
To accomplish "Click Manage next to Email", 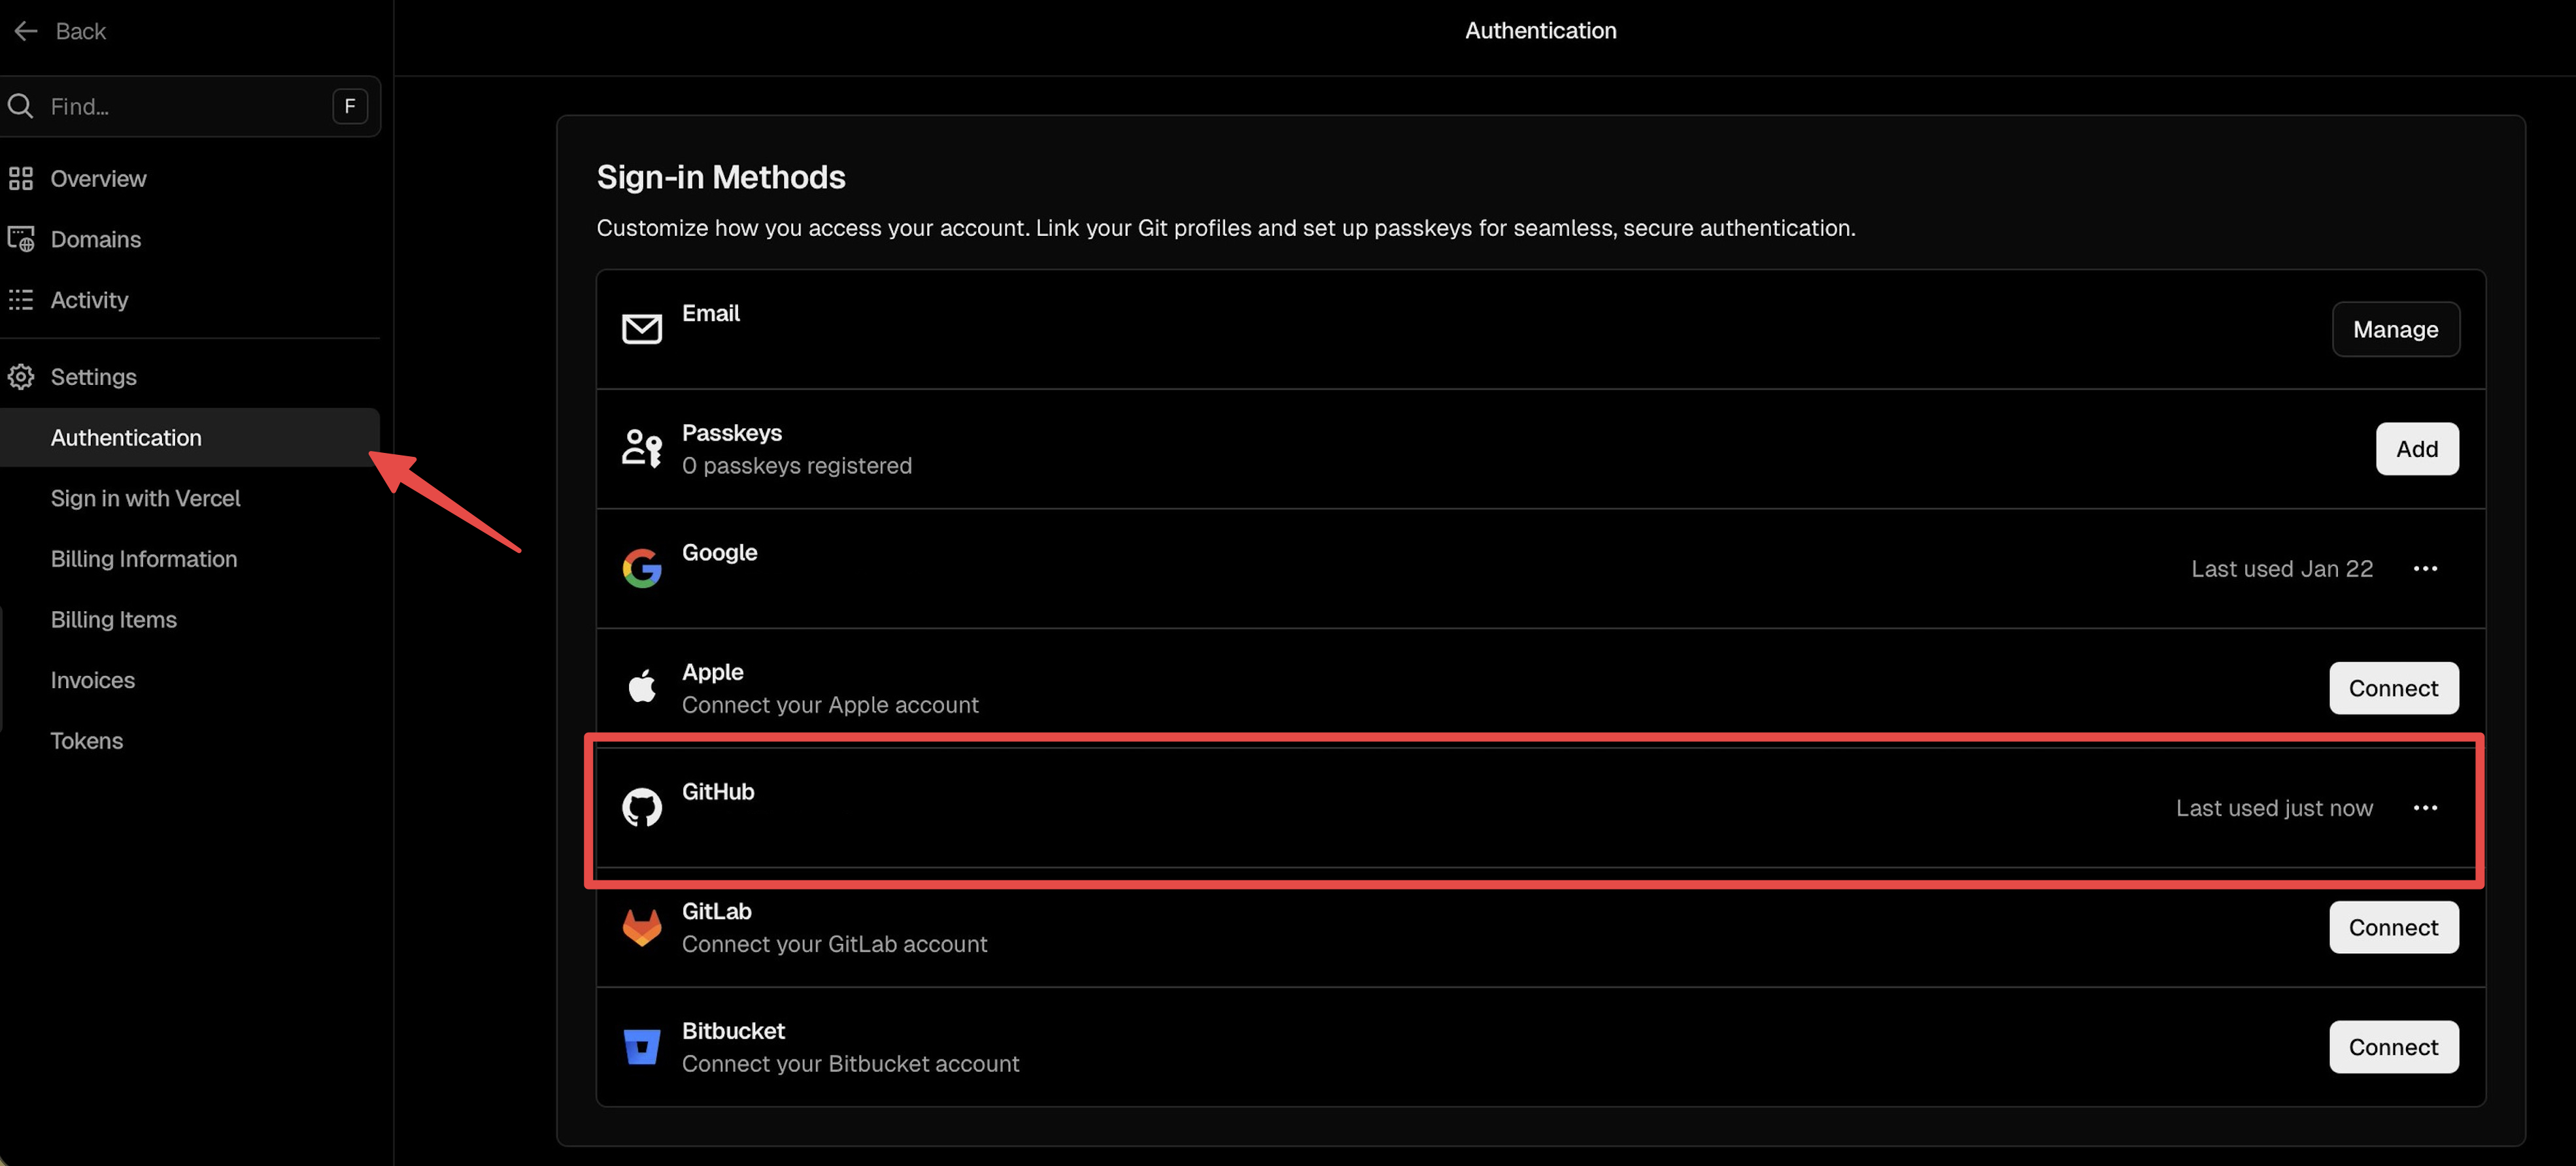I will [x=2395, y=329].
